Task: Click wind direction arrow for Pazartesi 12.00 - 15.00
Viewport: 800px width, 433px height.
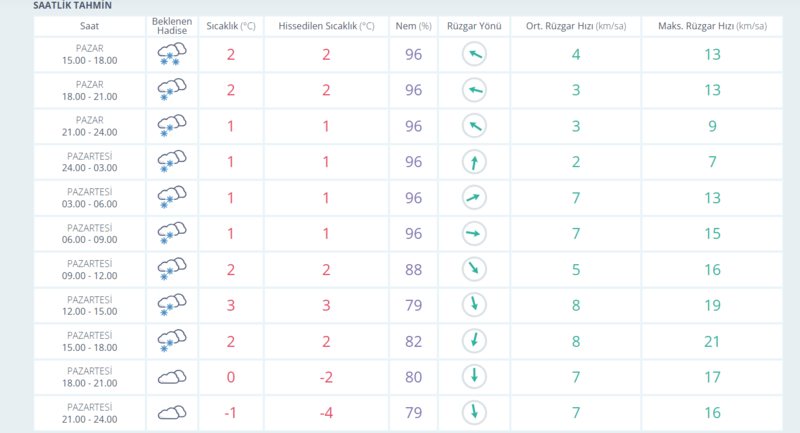Action: click(x=474, y=305)
